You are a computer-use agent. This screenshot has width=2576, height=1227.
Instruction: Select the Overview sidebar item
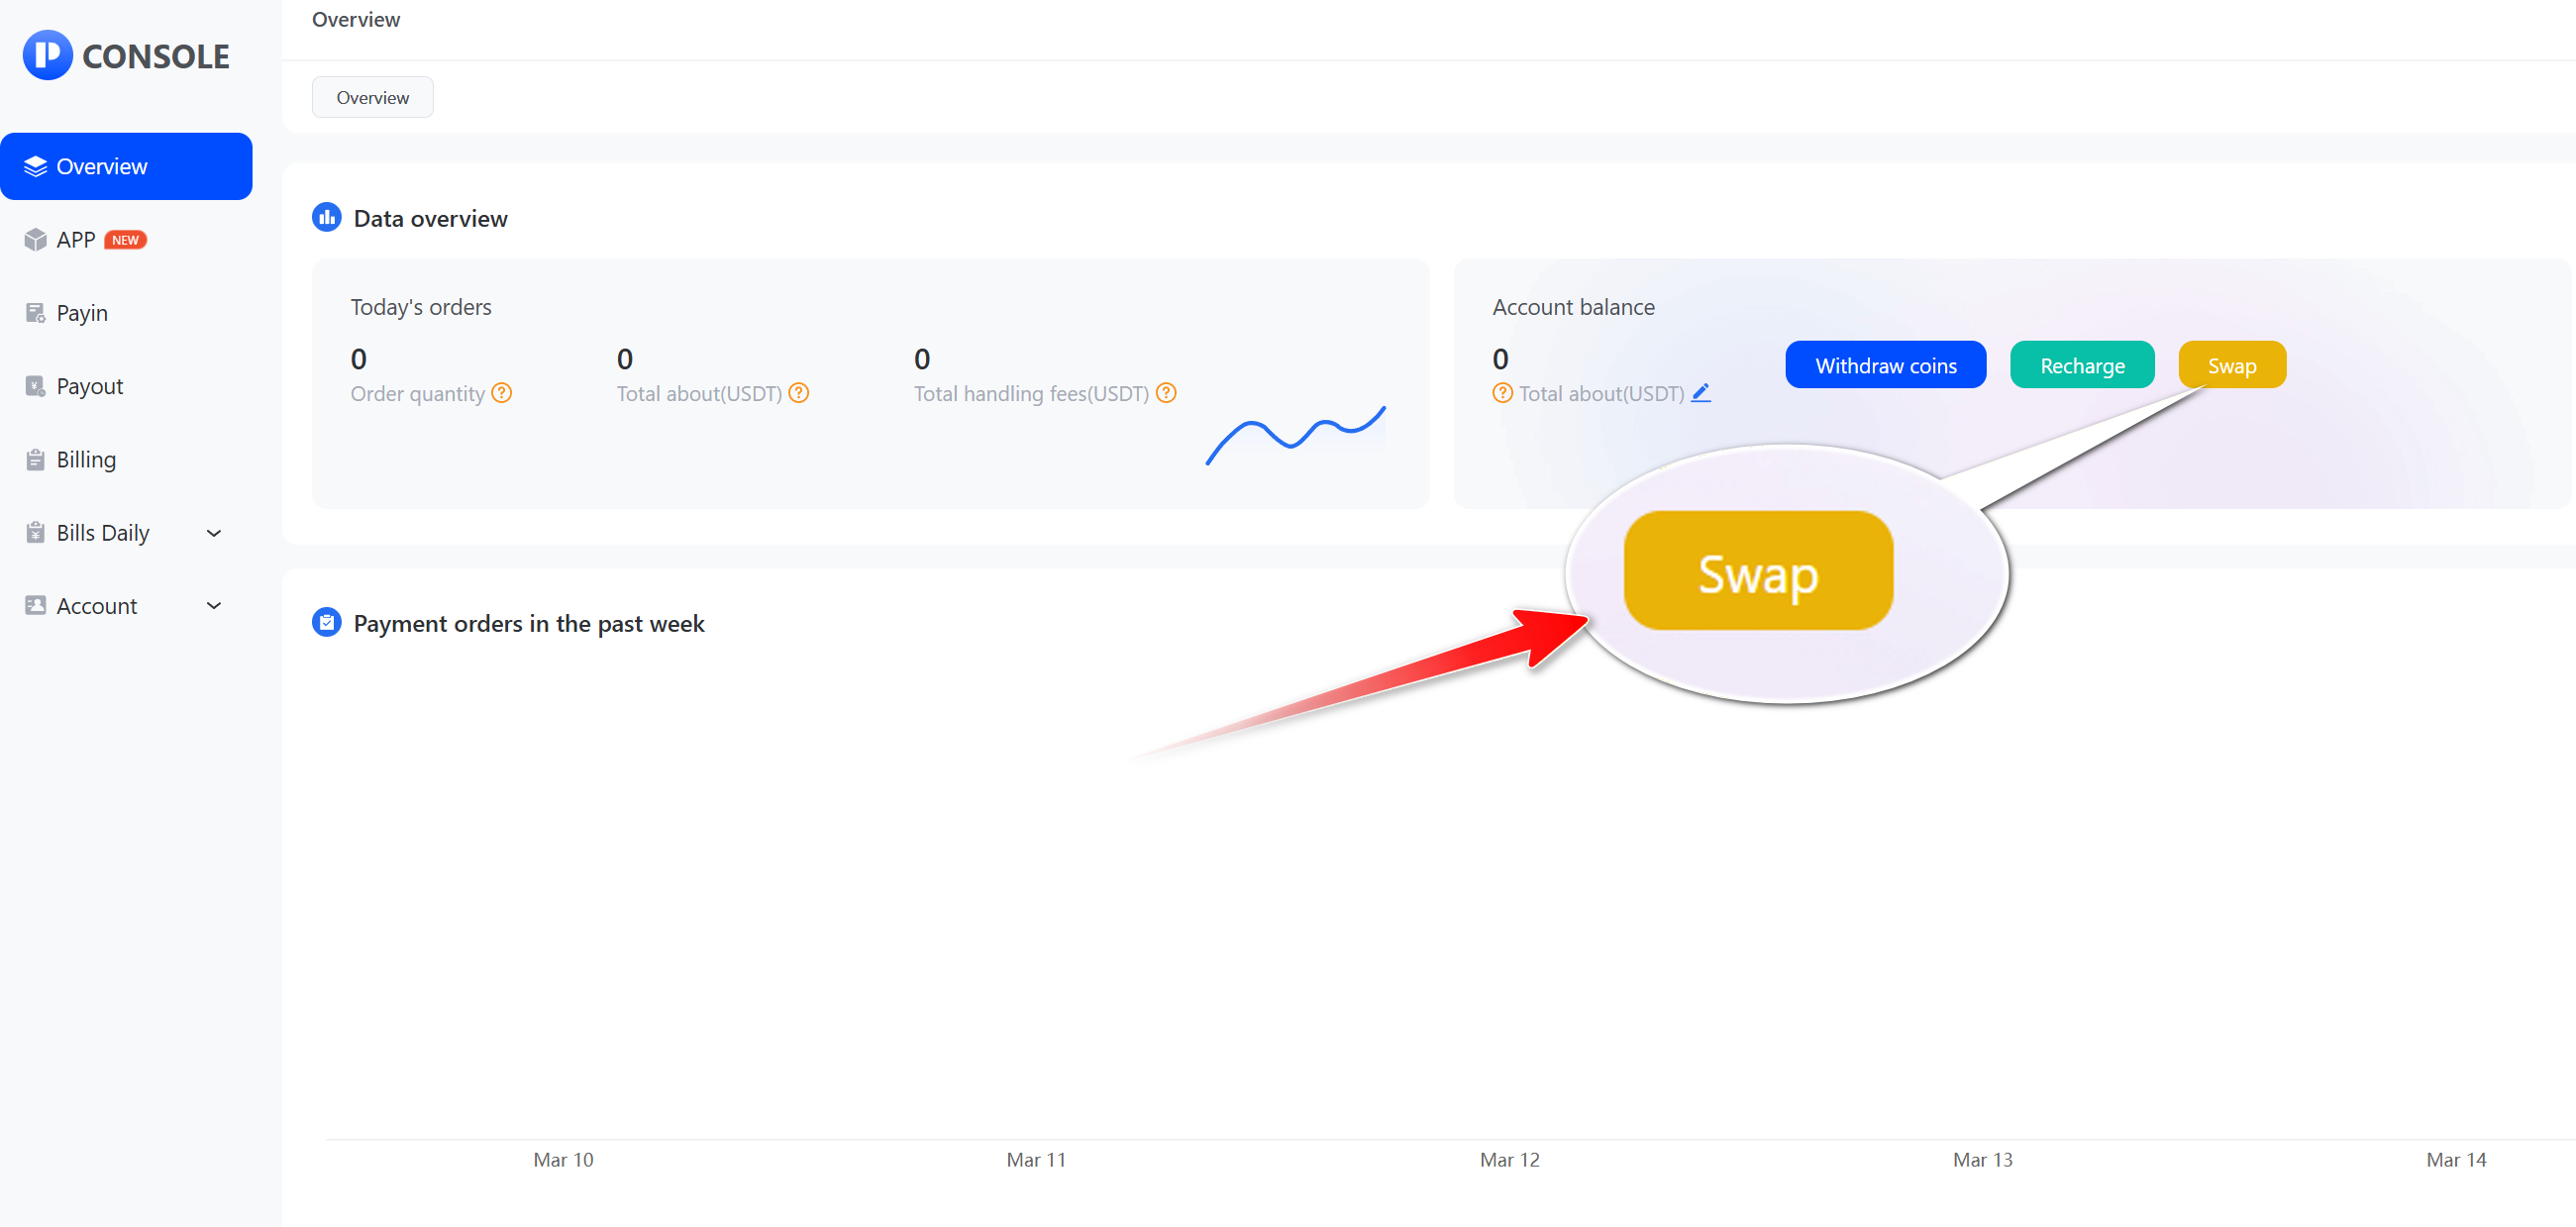click(126, 166)
